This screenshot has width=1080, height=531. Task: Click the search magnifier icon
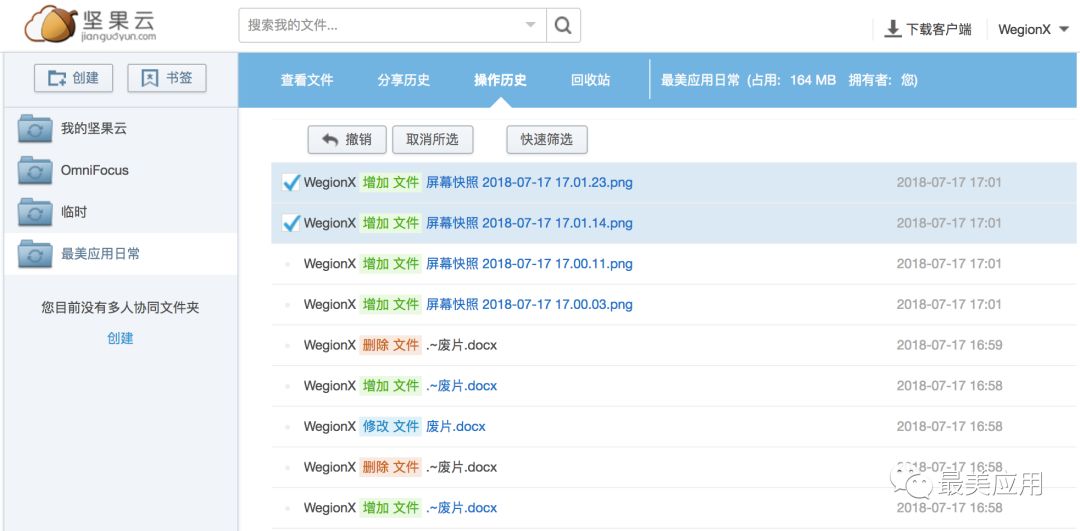pyautogui.click(x=563, y=25)
